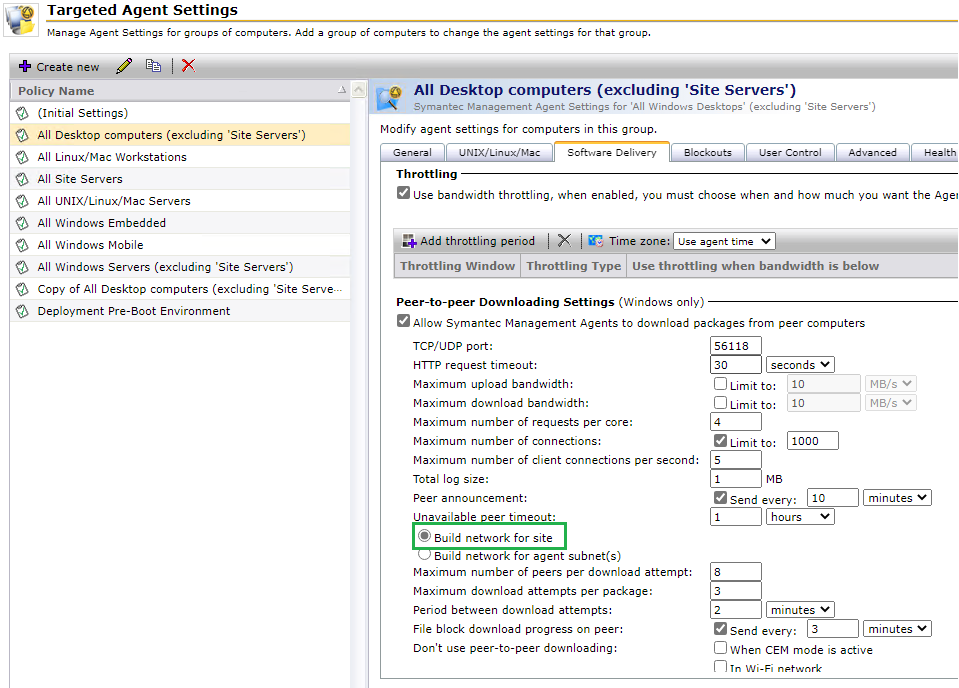Select Build network for agent subnet(s) radio
This screenshot has height=688, width=959.
click(424, 555)
